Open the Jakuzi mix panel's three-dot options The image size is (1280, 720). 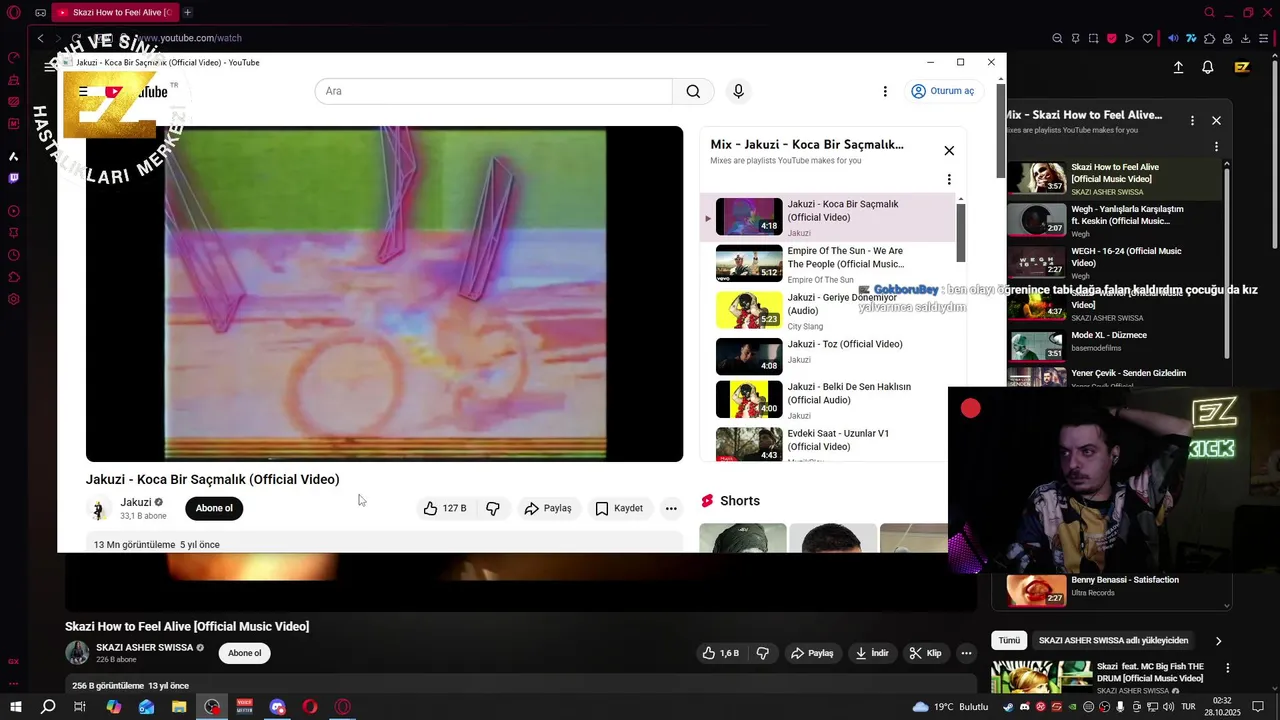click(x=949, y=180)
